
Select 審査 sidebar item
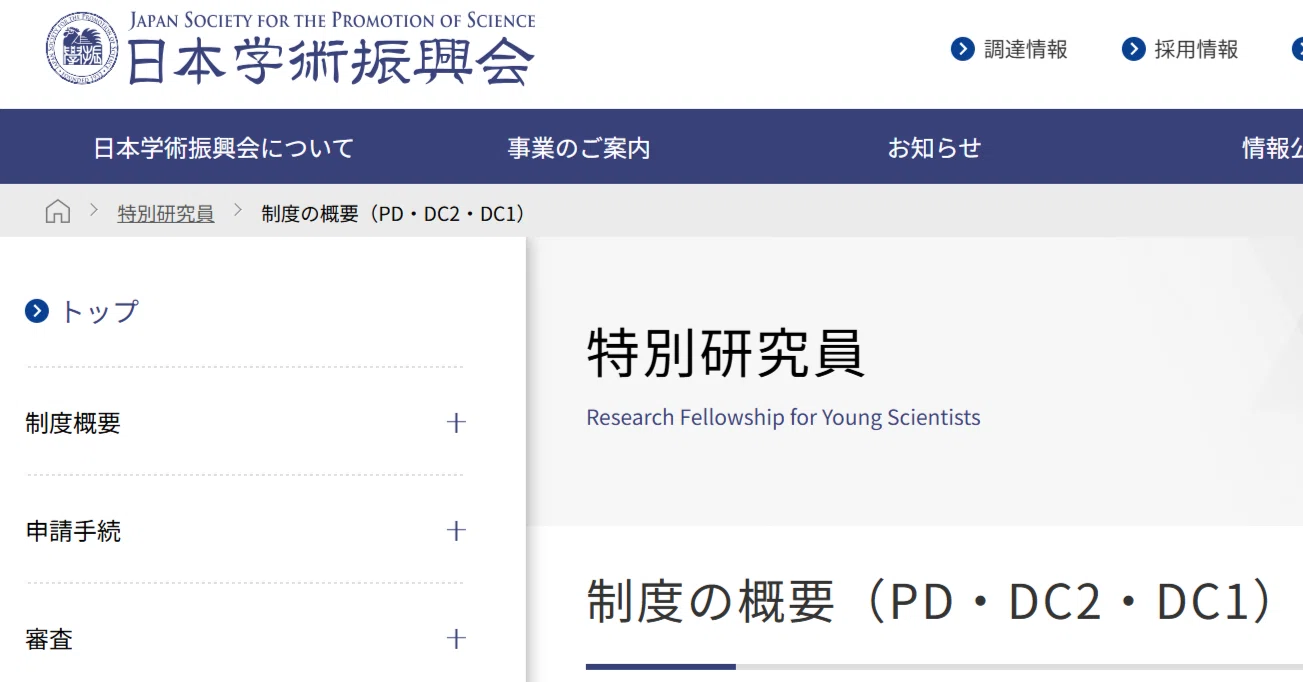click(x=49, y=639)
